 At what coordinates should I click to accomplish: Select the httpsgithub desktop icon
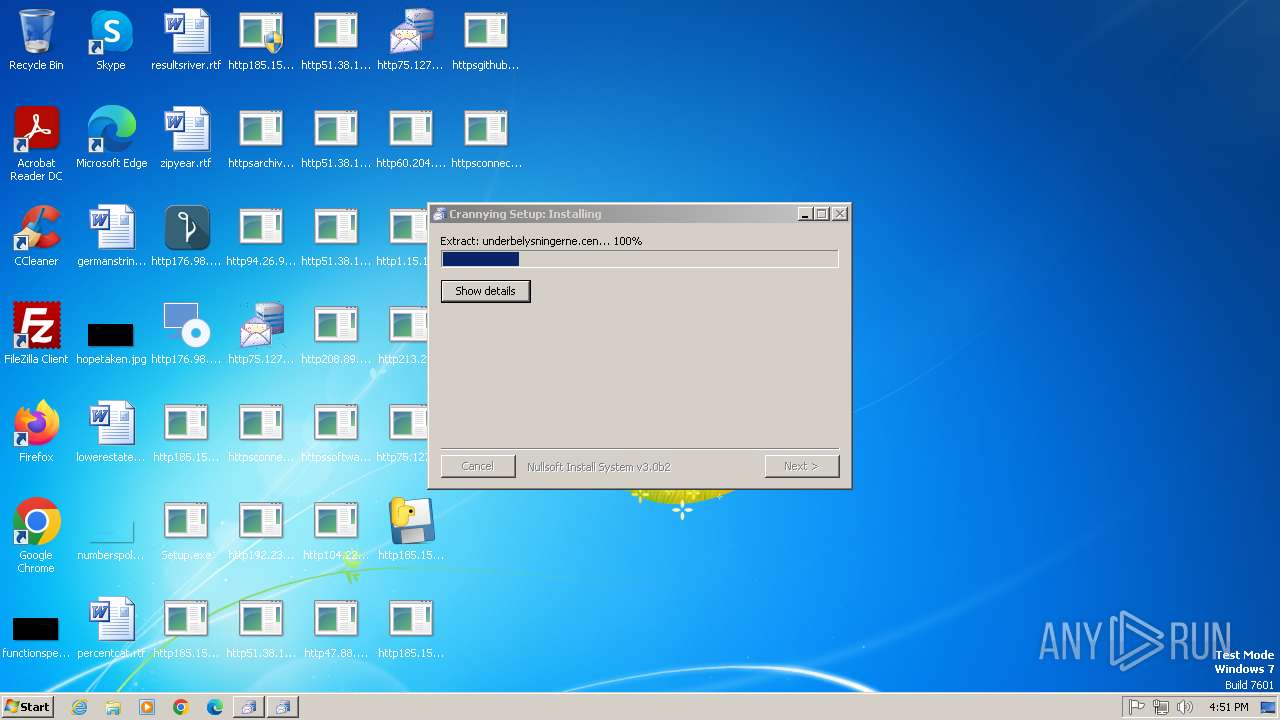tap(486, 41)
